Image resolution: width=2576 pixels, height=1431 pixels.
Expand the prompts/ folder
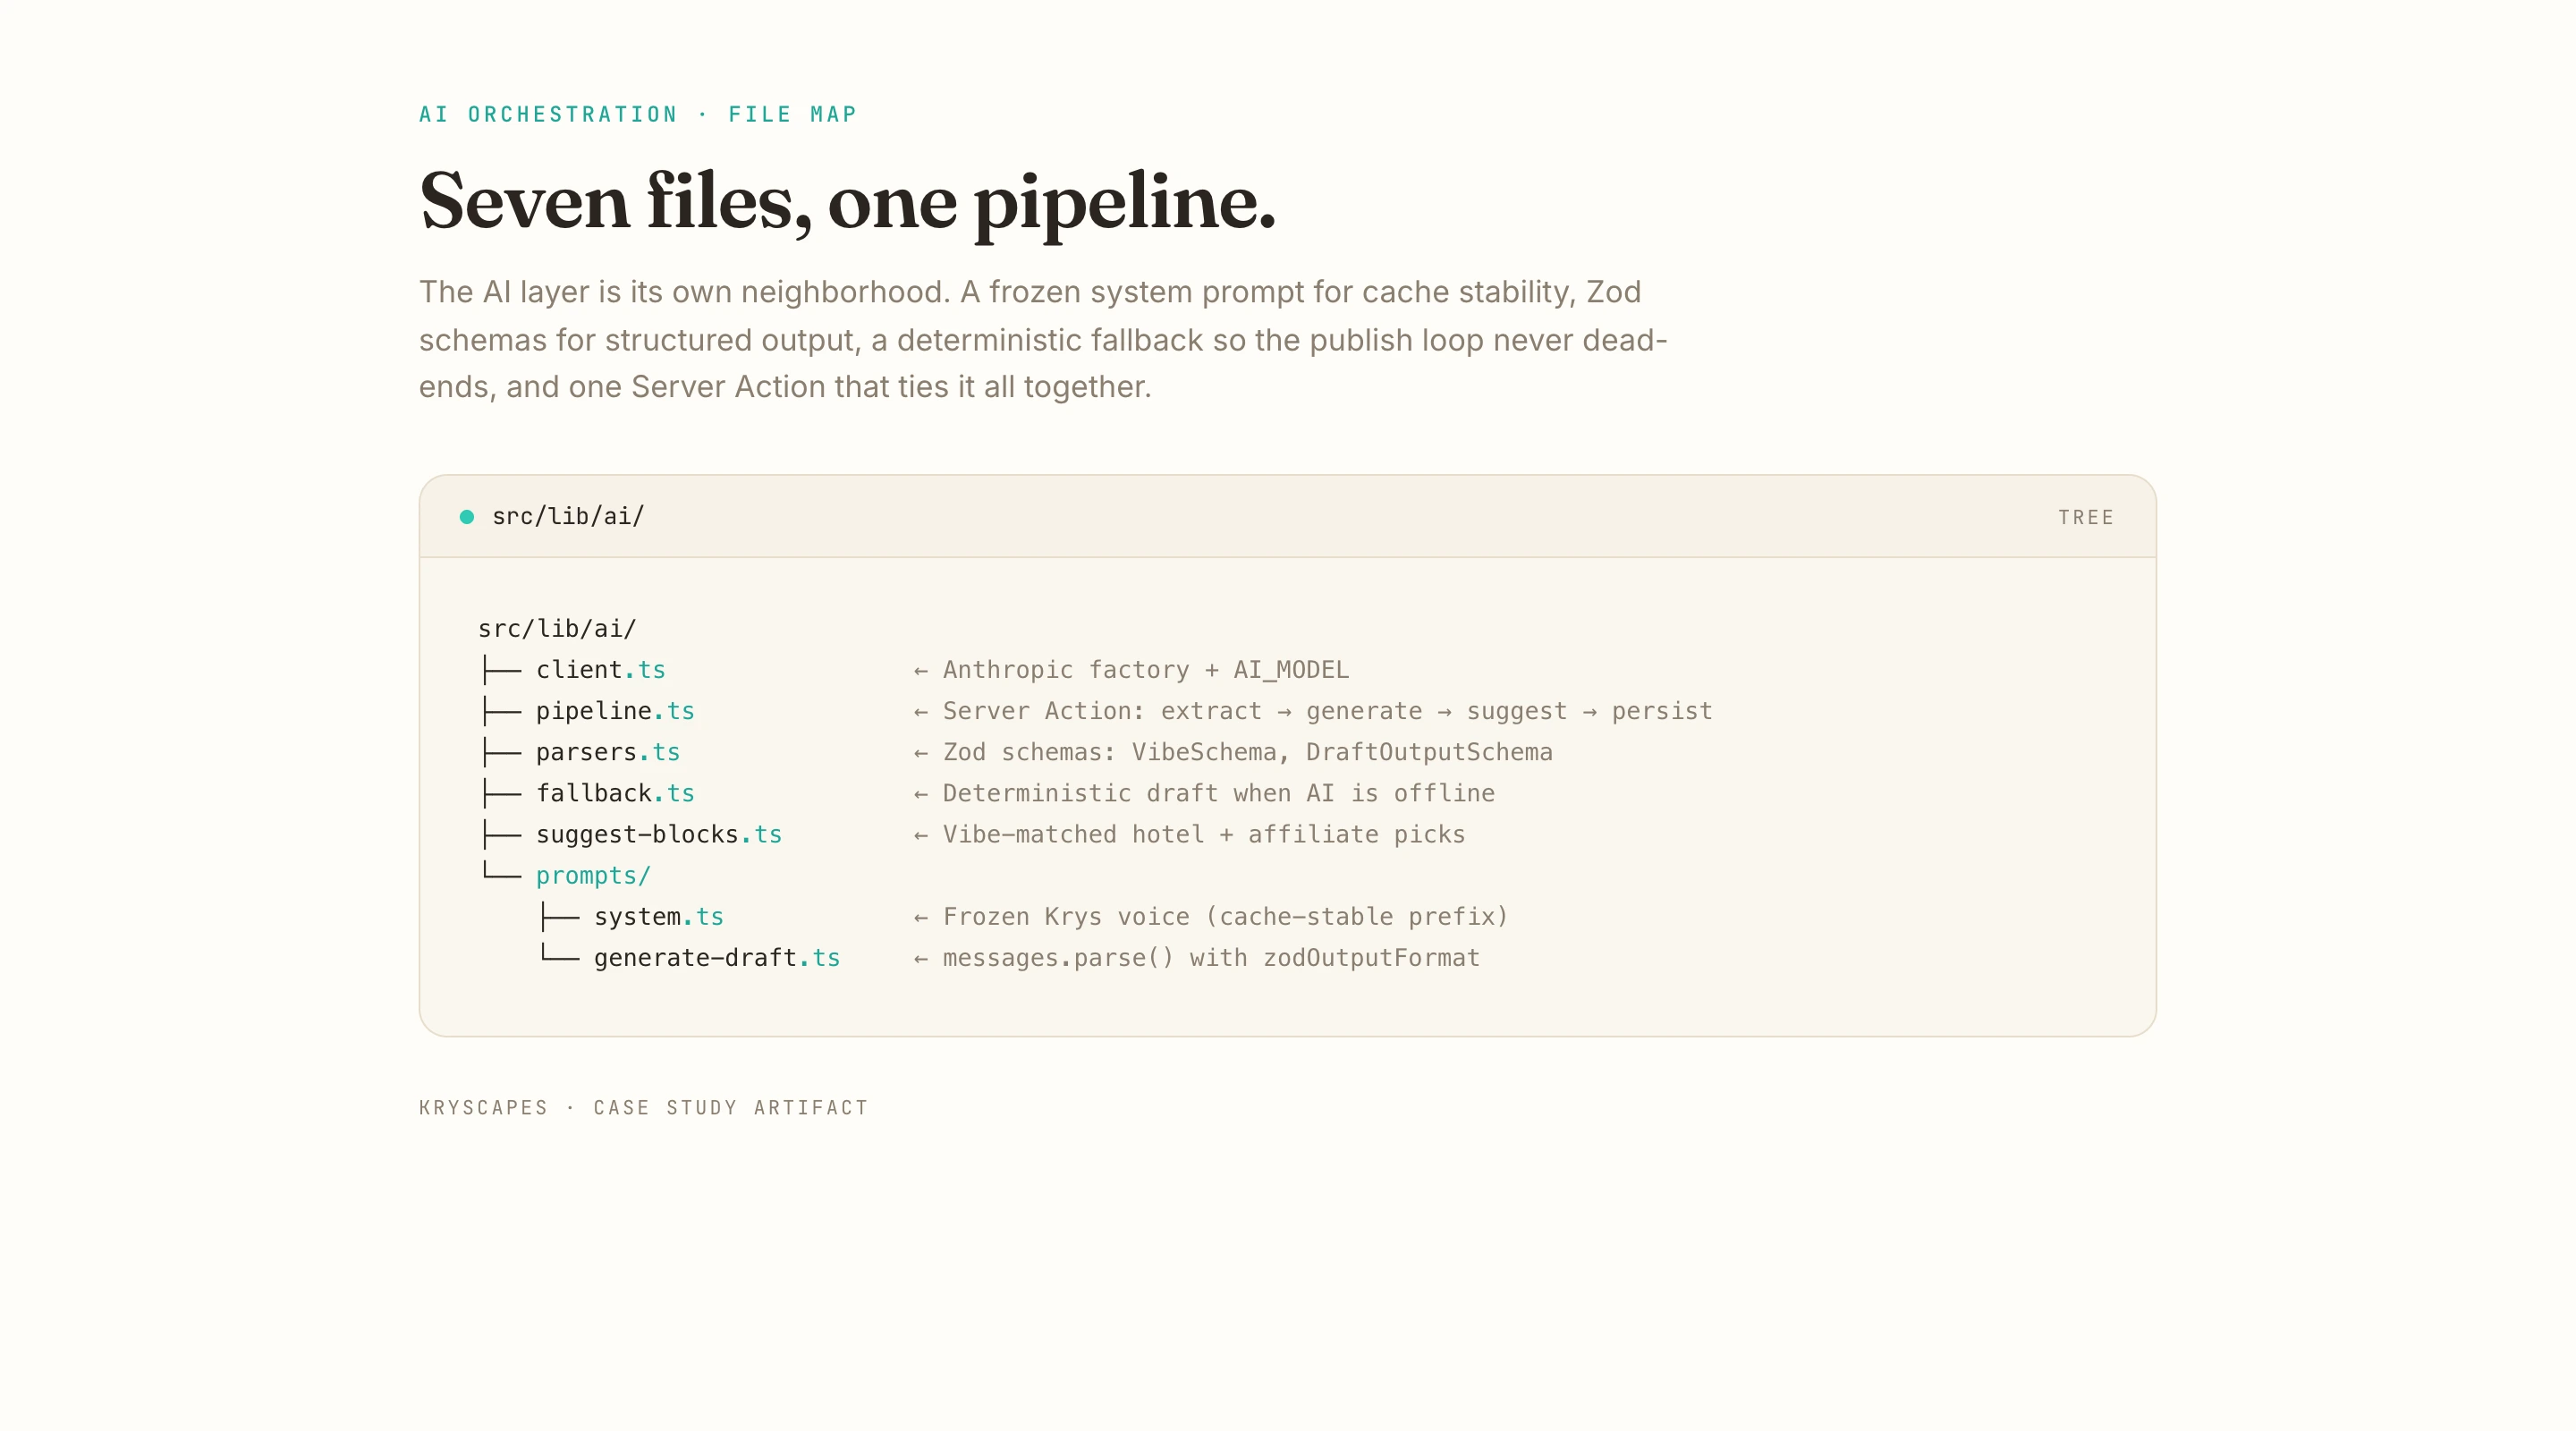point(593,875)
